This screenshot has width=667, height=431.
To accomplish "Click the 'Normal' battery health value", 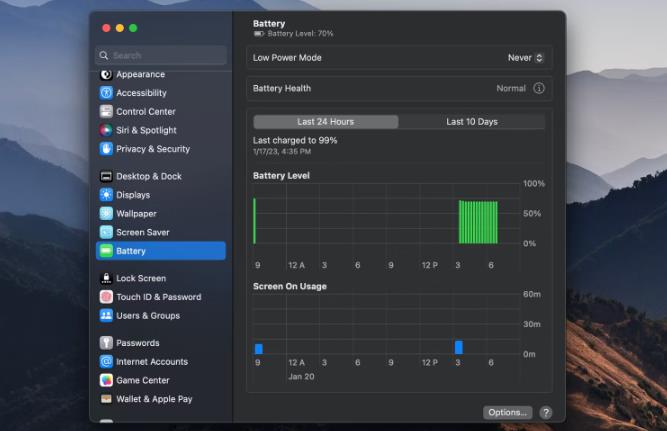I will coord(511,88).
